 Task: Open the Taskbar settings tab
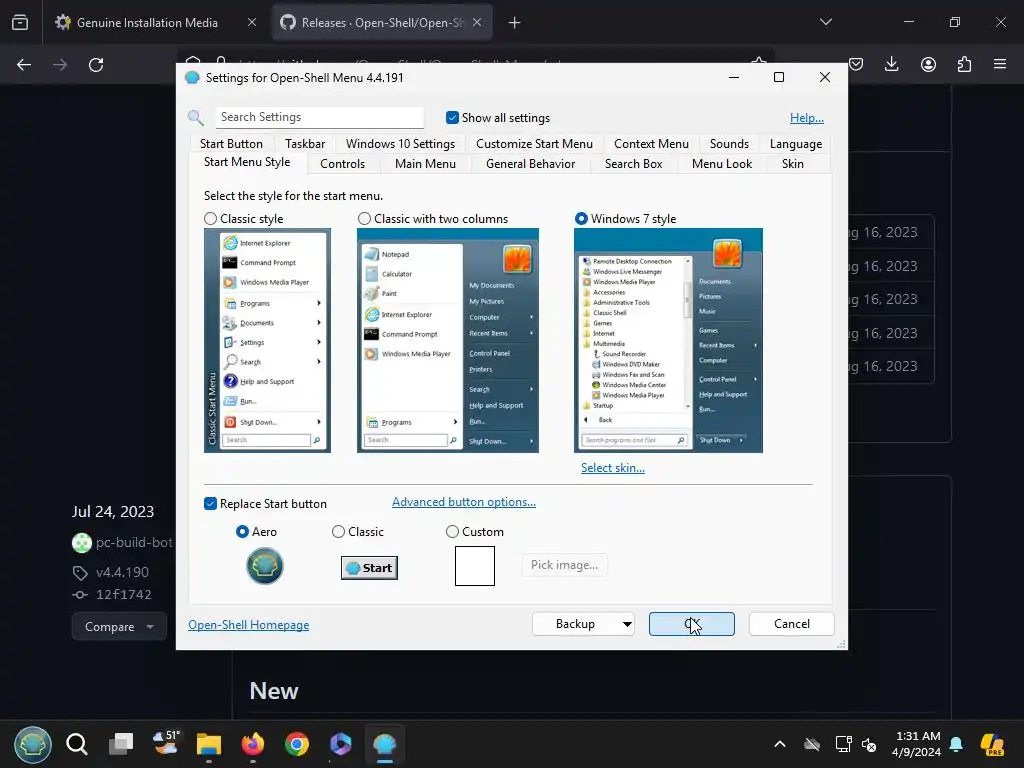(305, 144)
